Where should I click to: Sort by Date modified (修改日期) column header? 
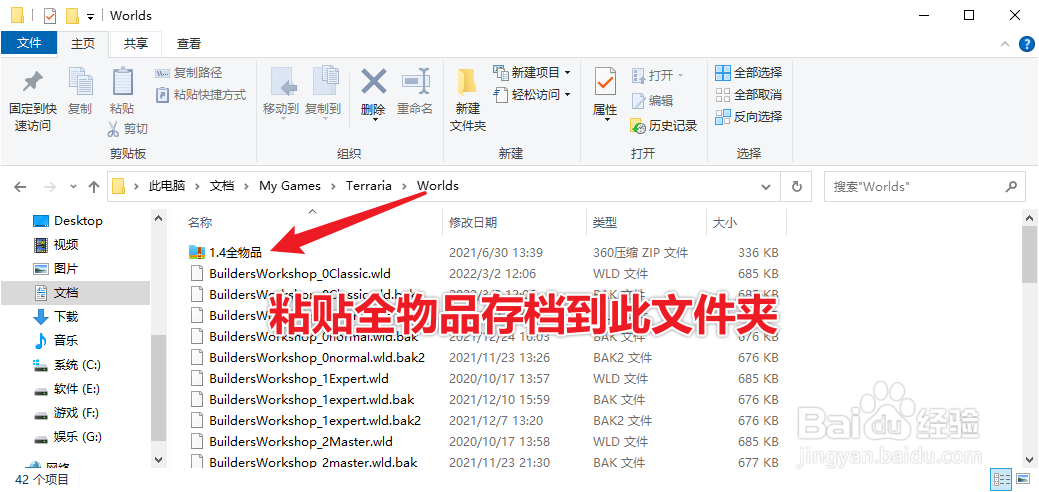(x=473, y=223)
